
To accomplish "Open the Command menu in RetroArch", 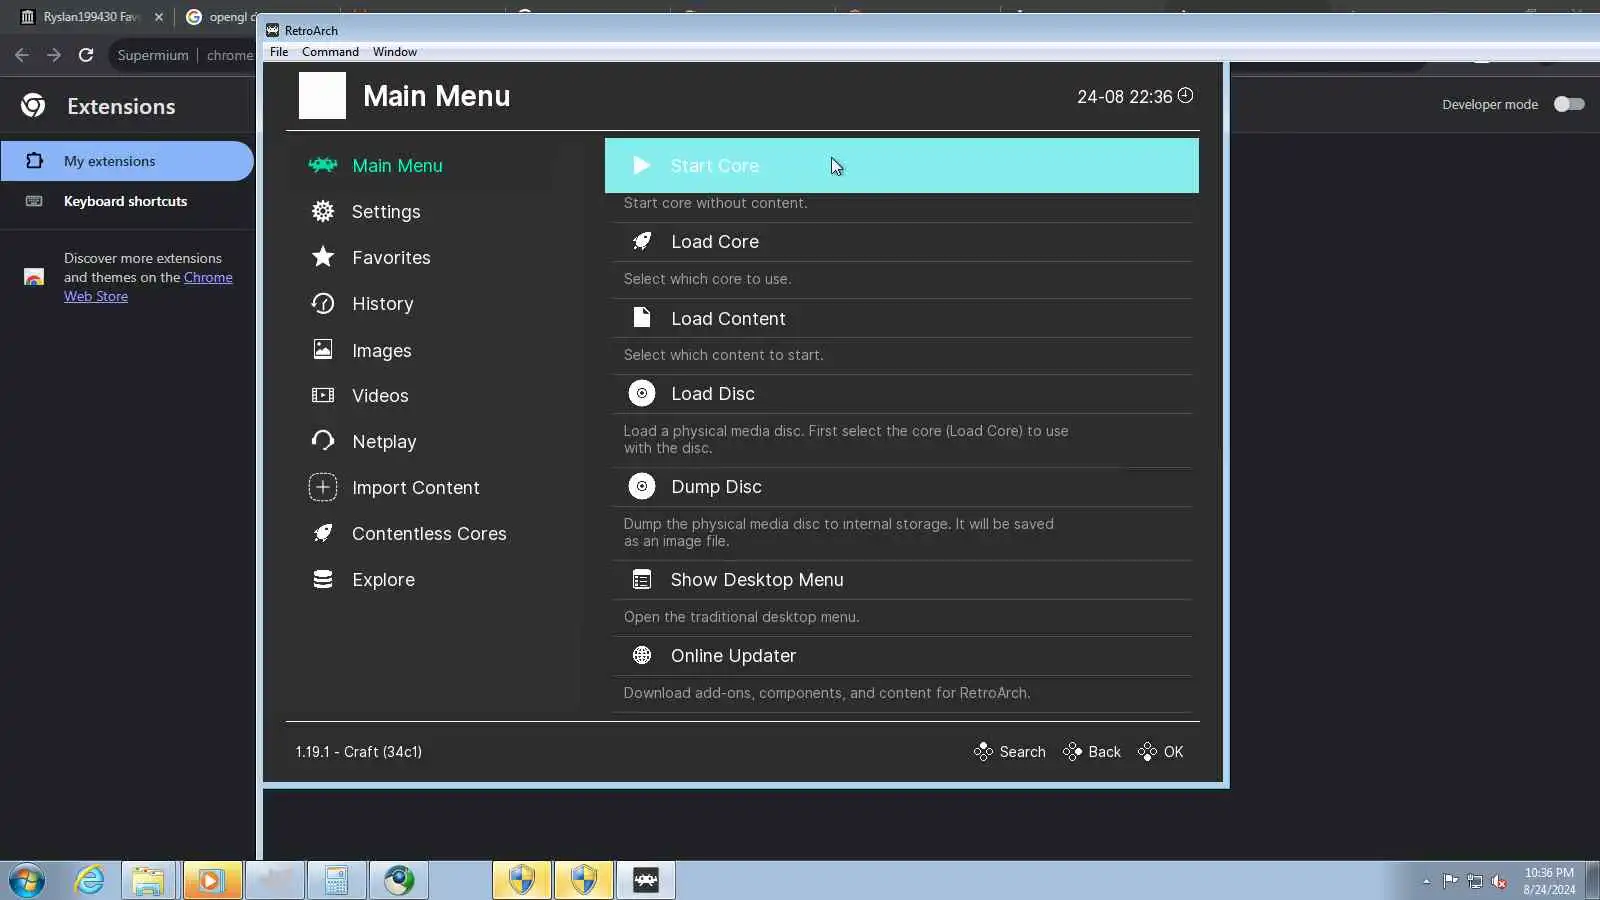I will [x=330, y=52].
